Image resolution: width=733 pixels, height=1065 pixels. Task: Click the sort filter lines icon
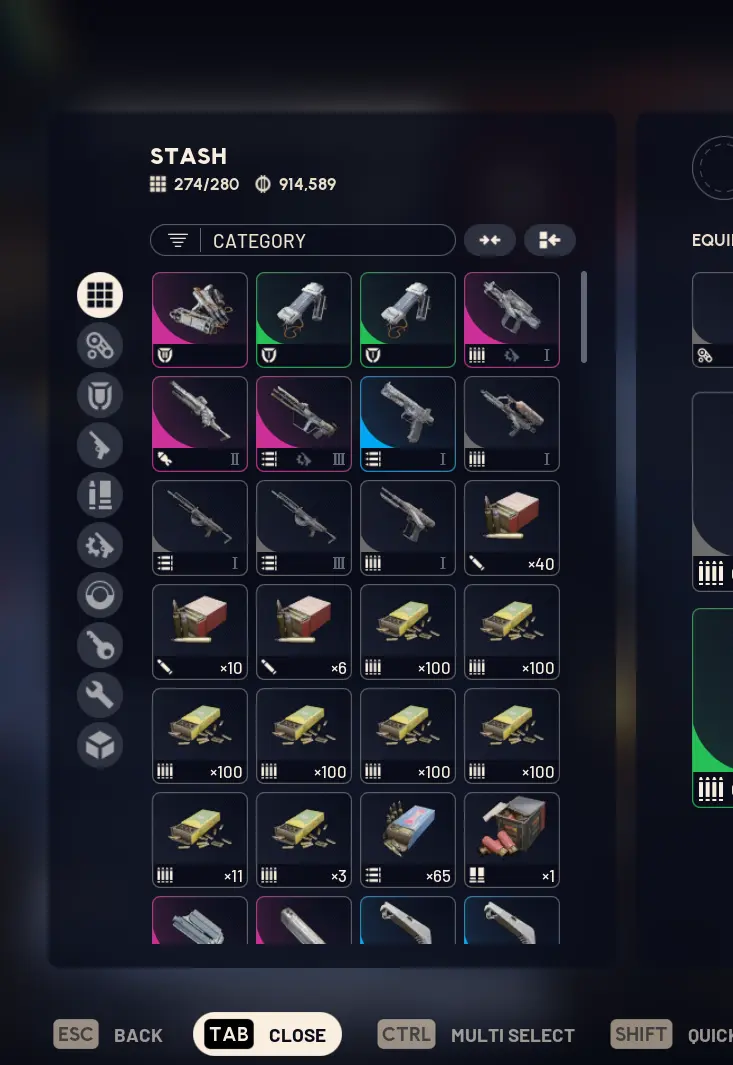pos(177,240)
